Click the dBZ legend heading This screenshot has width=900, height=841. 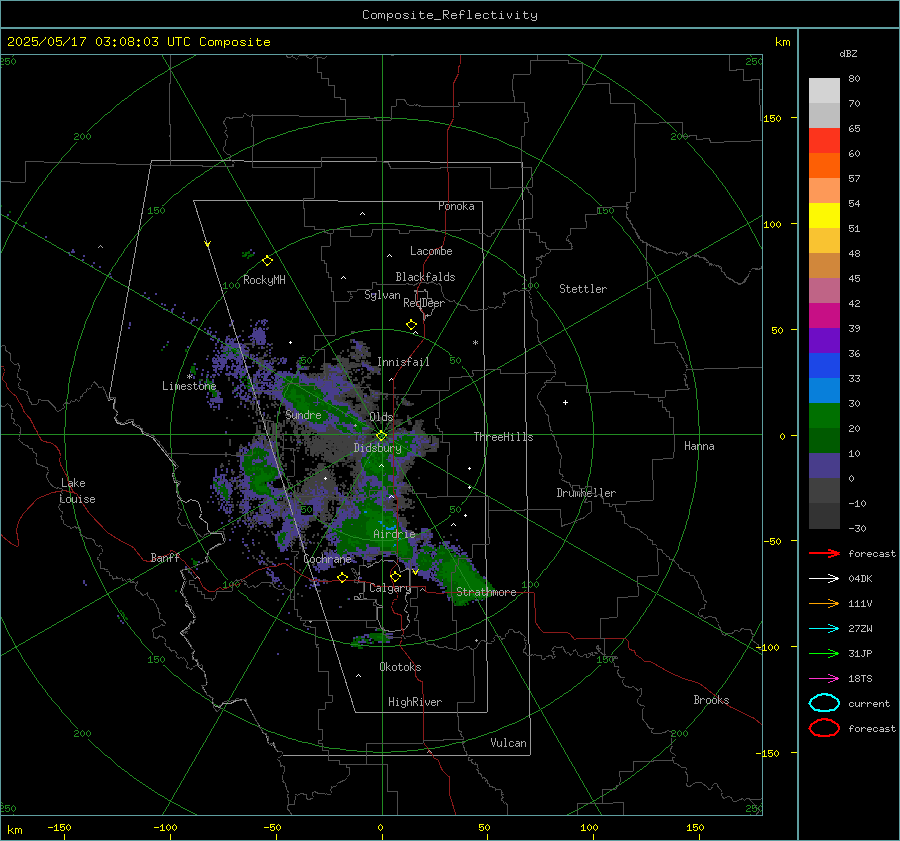848,53
